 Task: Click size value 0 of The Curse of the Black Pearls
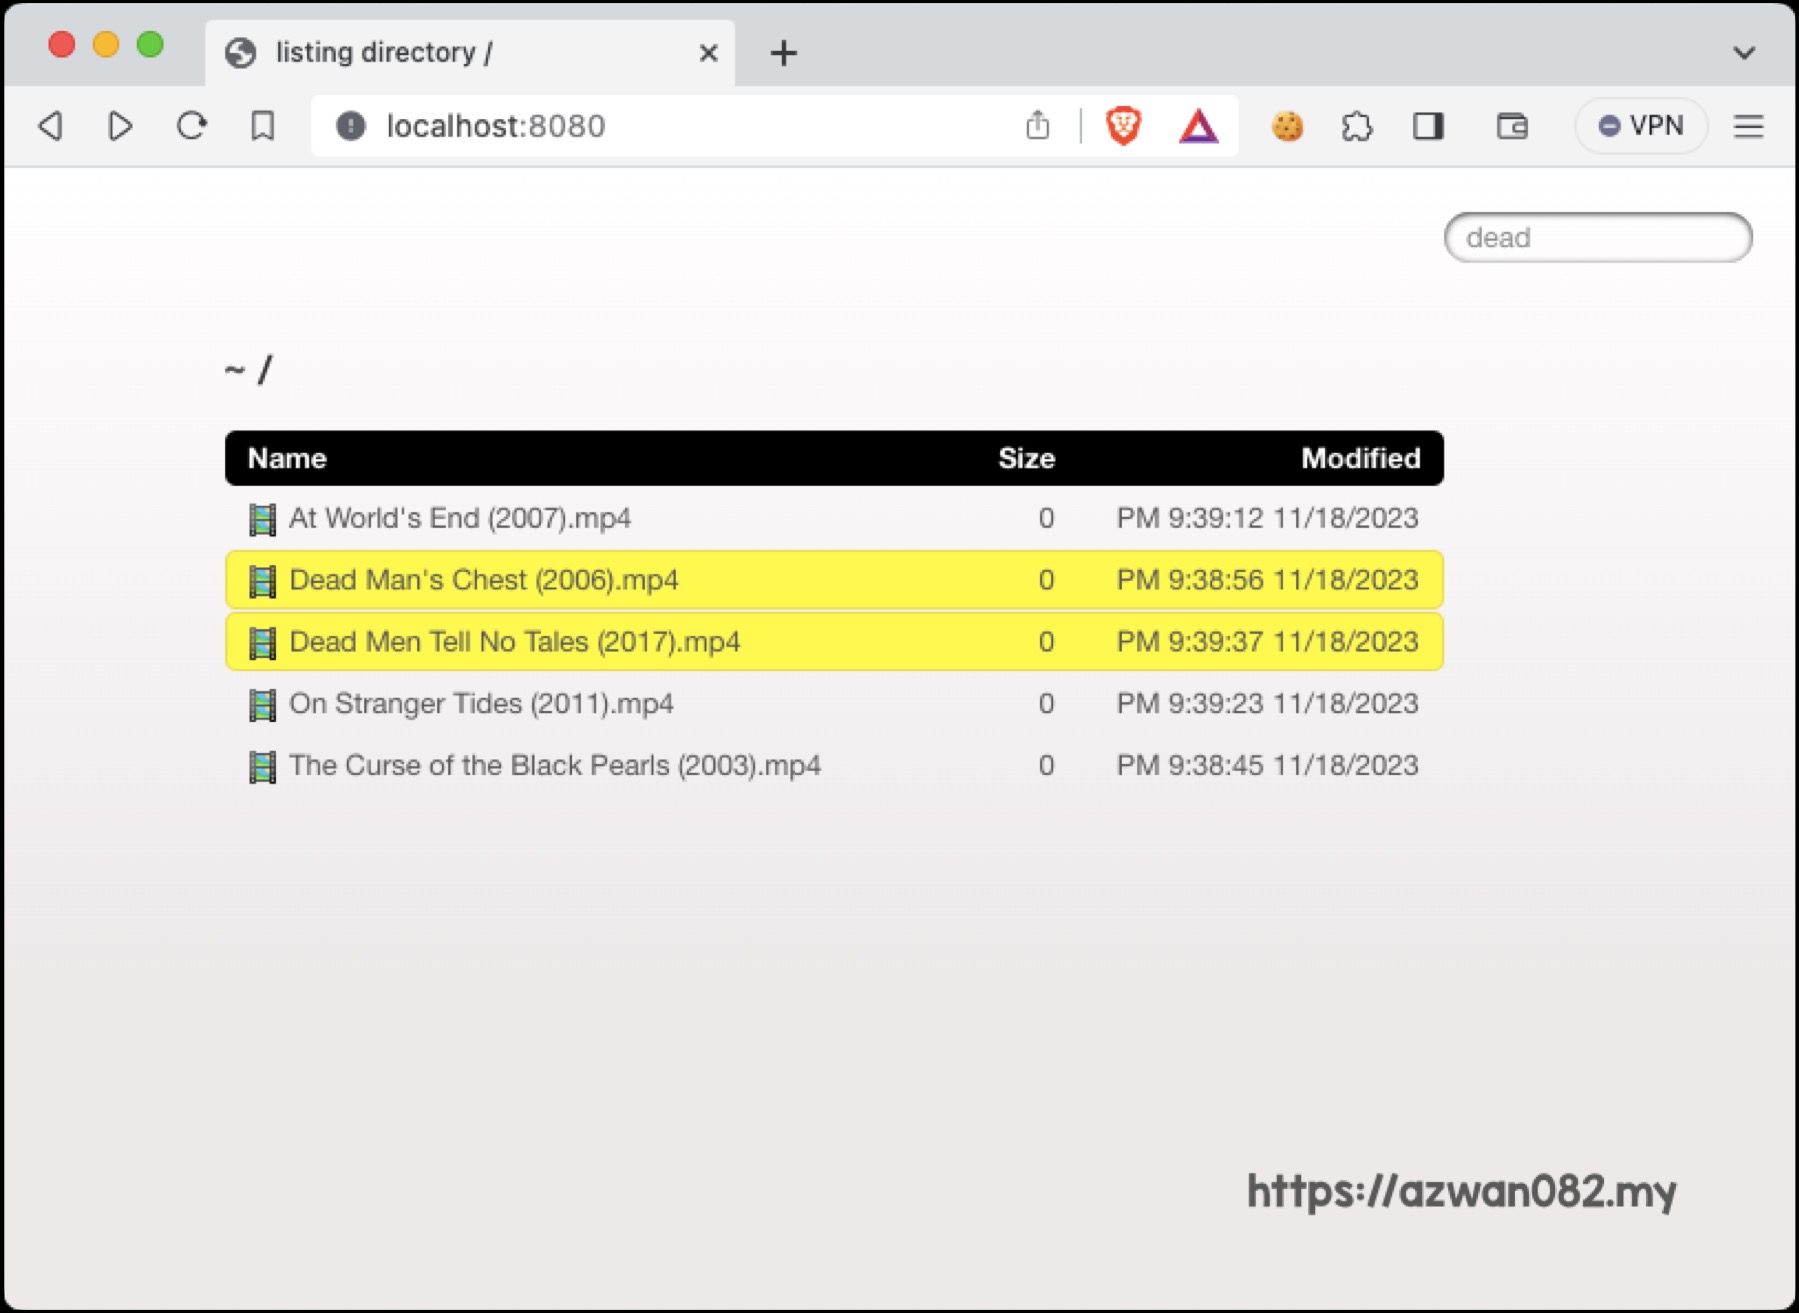point(1046,766)
